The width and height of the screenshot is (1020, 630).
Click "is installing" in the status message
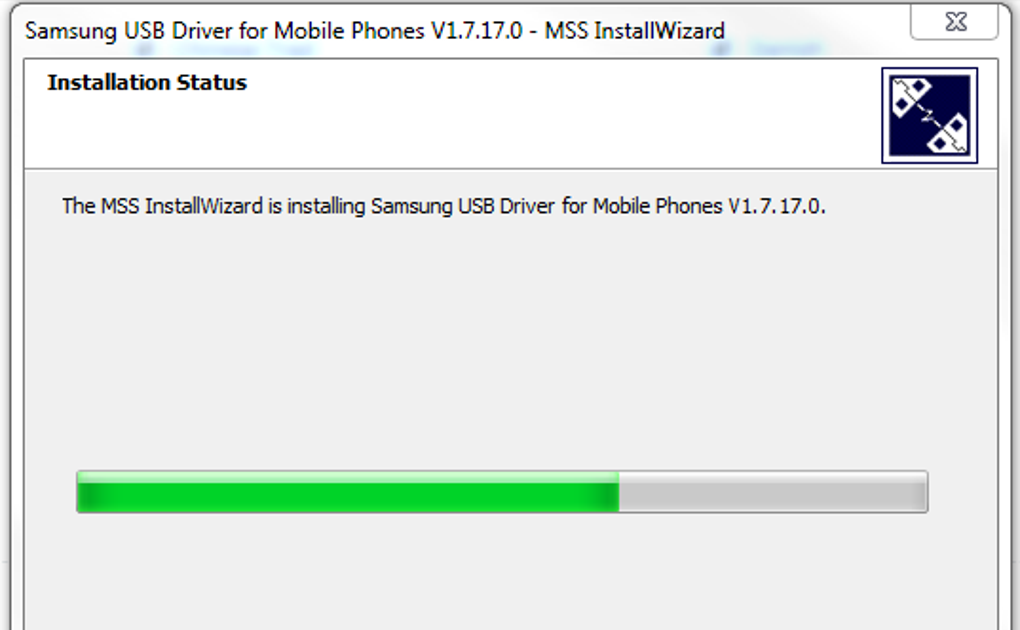coord(316,206)
